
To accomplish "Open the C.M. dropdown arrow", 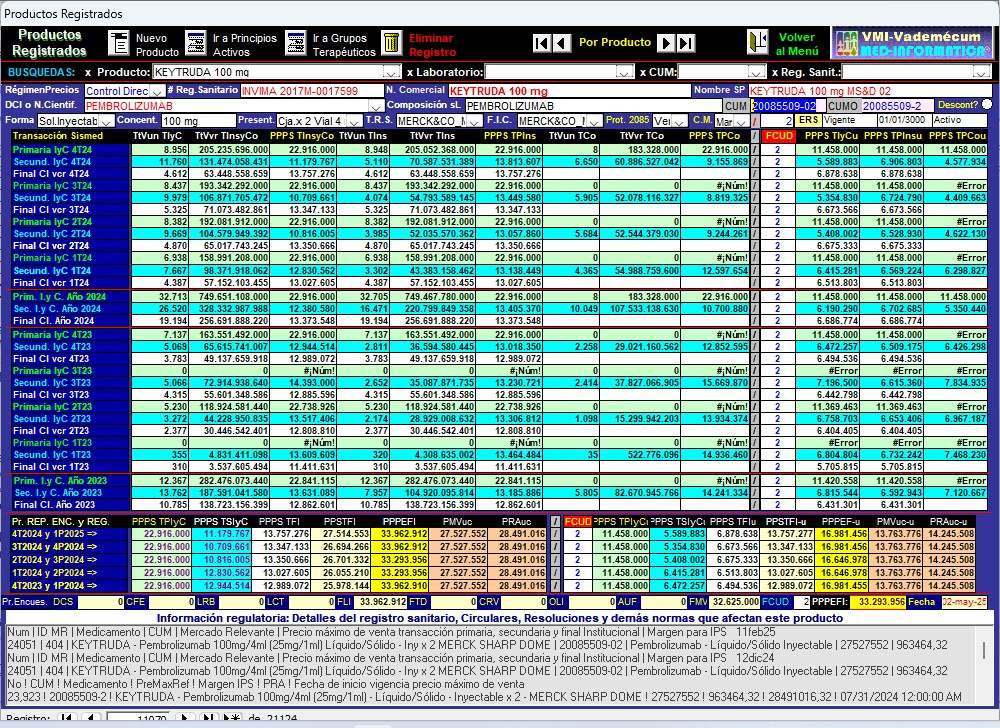I will (x=741, y=121).
